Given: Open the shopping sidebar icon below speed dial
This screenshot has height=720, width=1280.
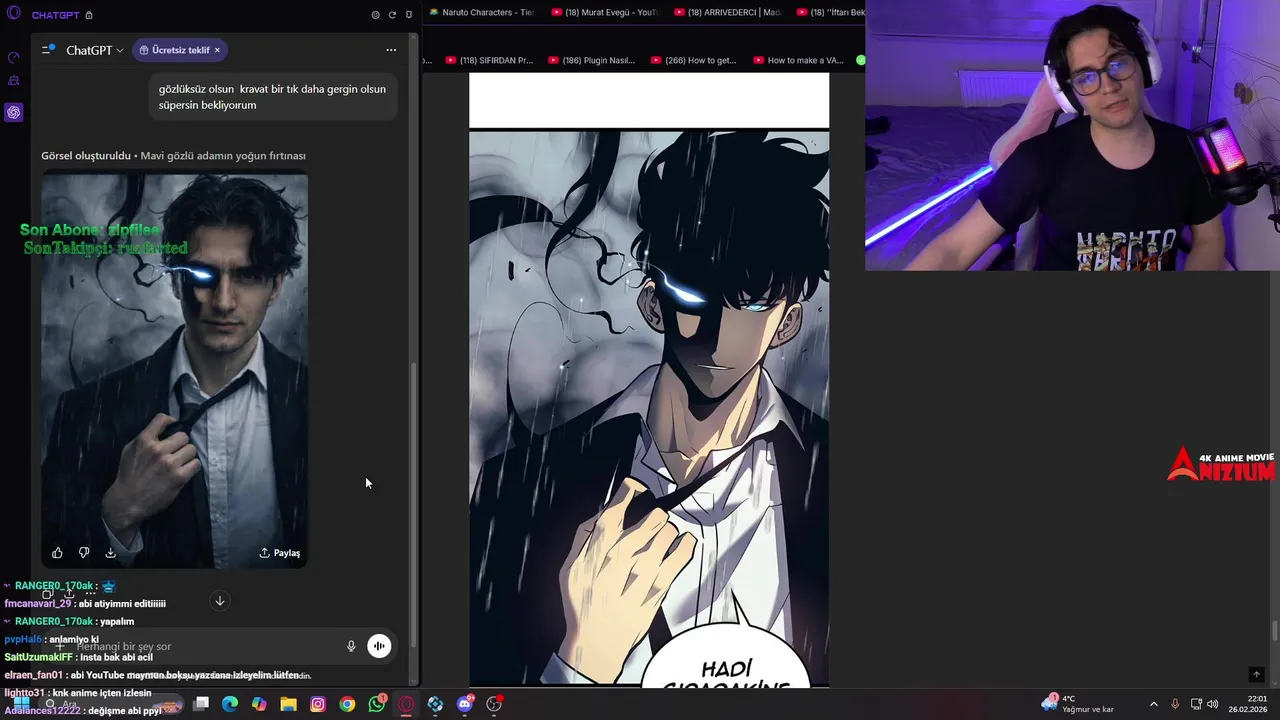Looking at the screenshot, I should (13, 81).
